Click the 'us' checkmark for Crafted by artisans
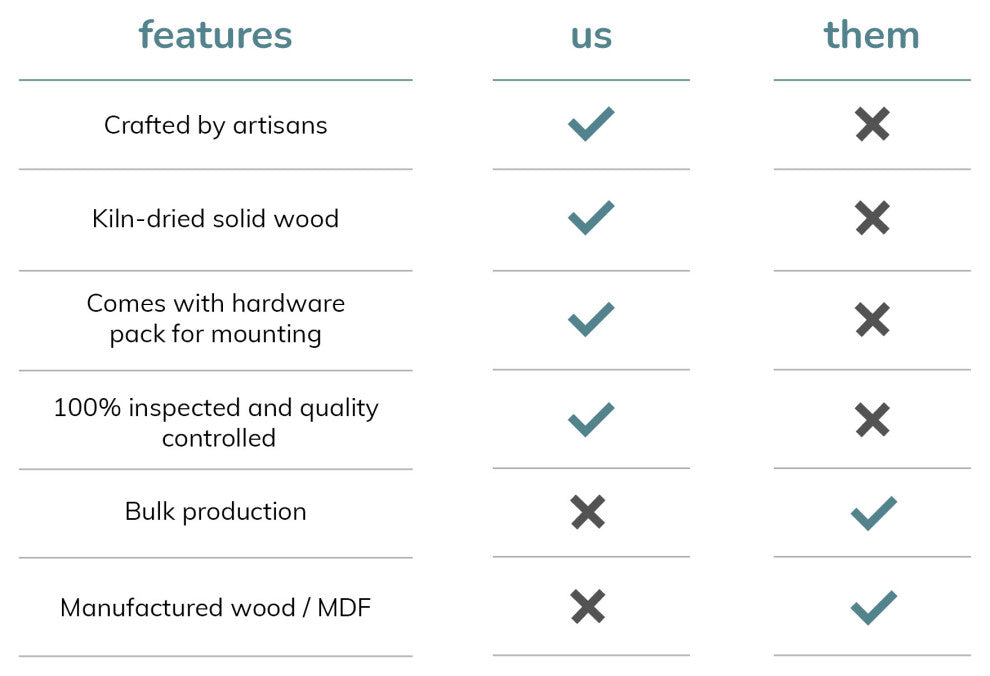 [x=591, y=124]
